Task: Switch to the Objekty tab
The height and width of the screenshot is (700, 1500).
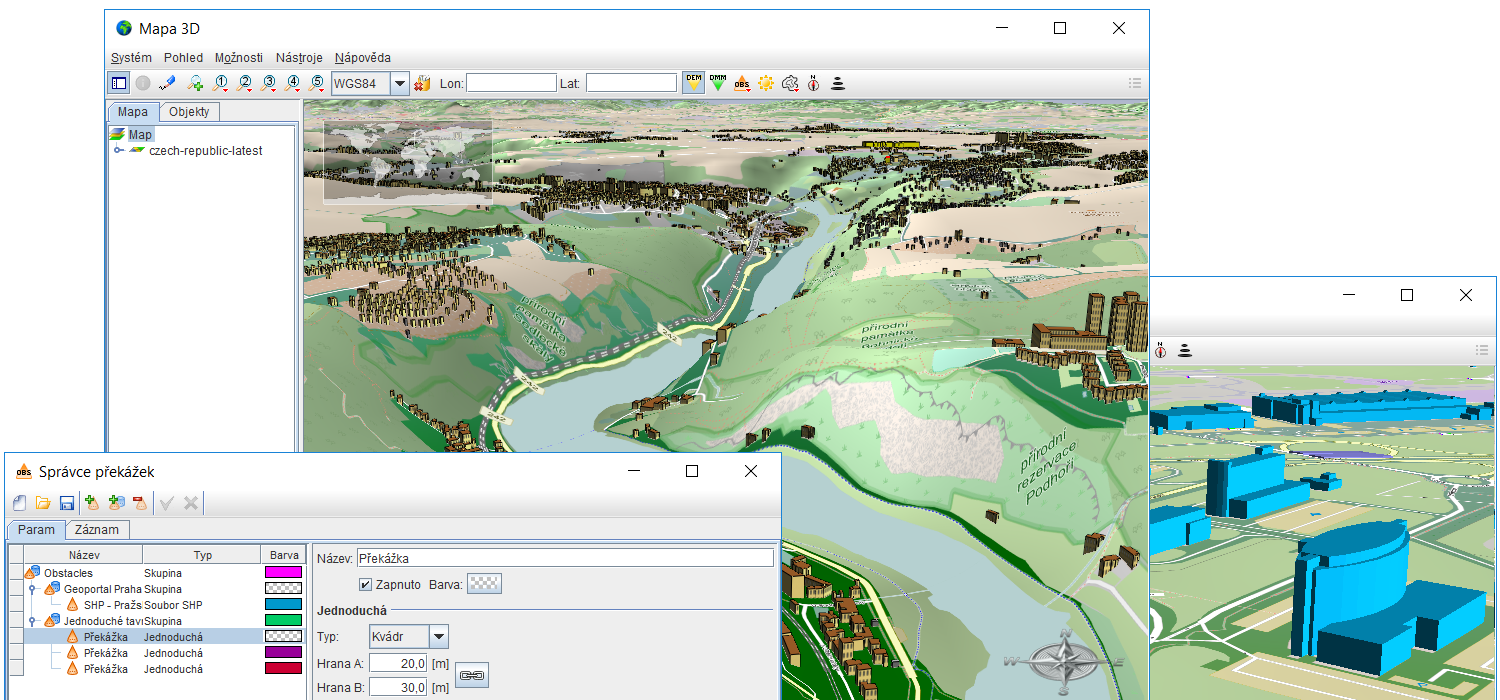Action: pos(189,112)
